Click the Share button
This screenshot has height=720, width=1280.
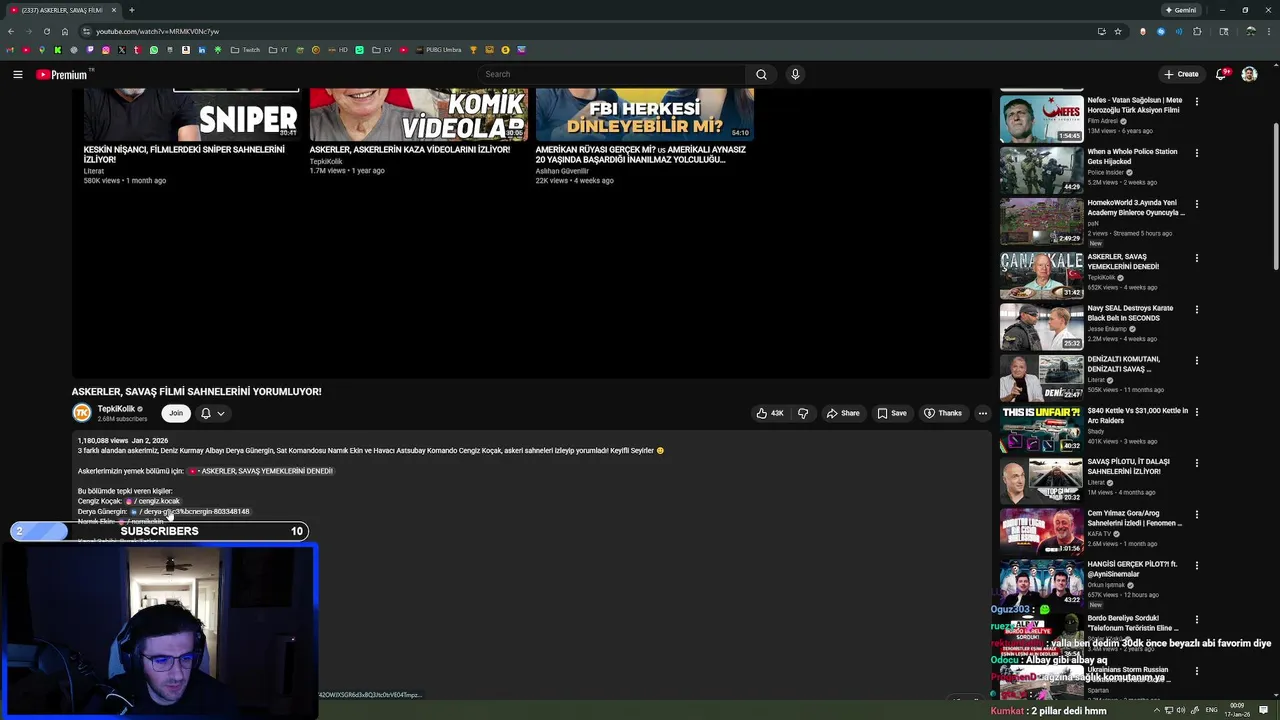(x=843, y=413)
